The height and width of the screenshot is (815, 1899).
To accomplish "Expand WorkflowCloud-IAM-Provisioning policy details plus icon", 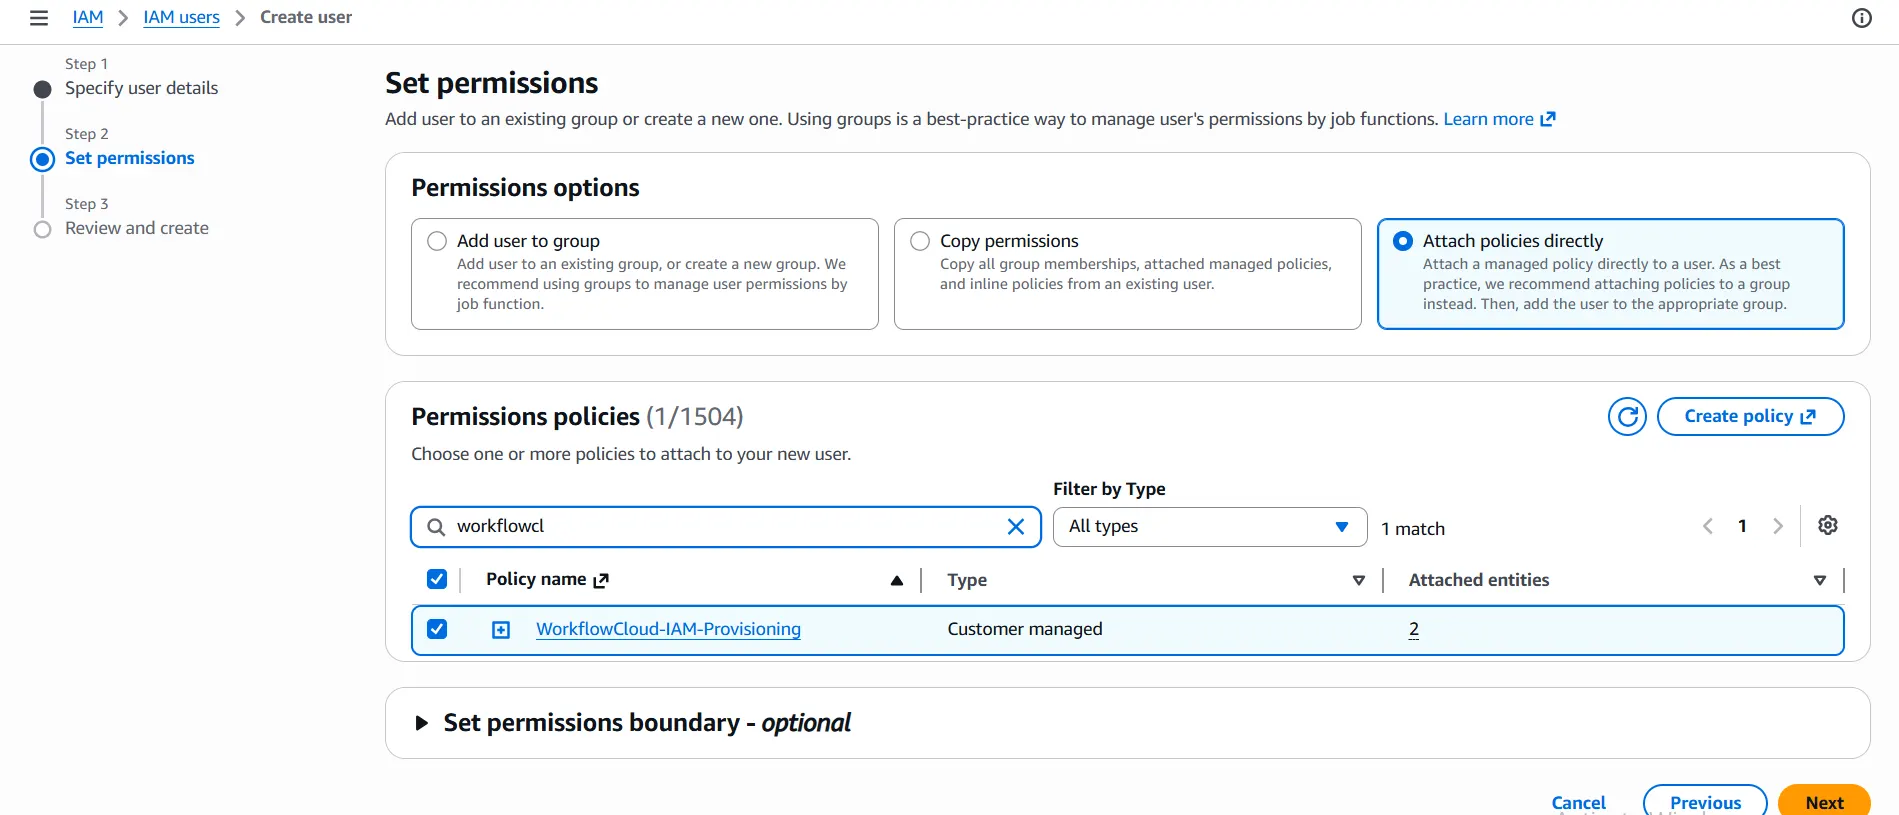I will pos(501,630).
